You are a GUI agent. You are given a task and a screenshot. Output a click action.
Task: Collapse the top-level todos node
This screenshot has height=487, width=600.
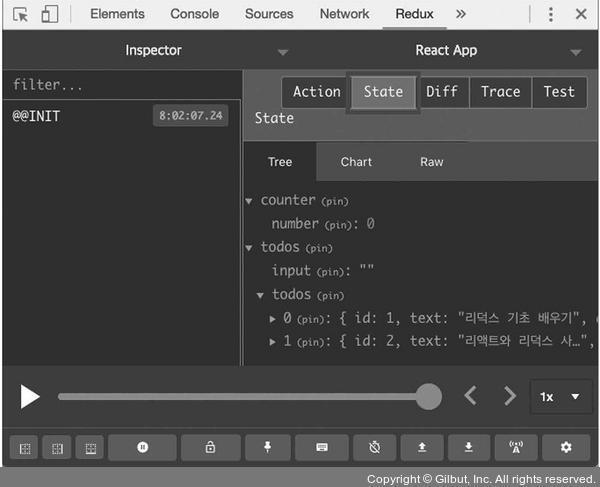[249, 248]
